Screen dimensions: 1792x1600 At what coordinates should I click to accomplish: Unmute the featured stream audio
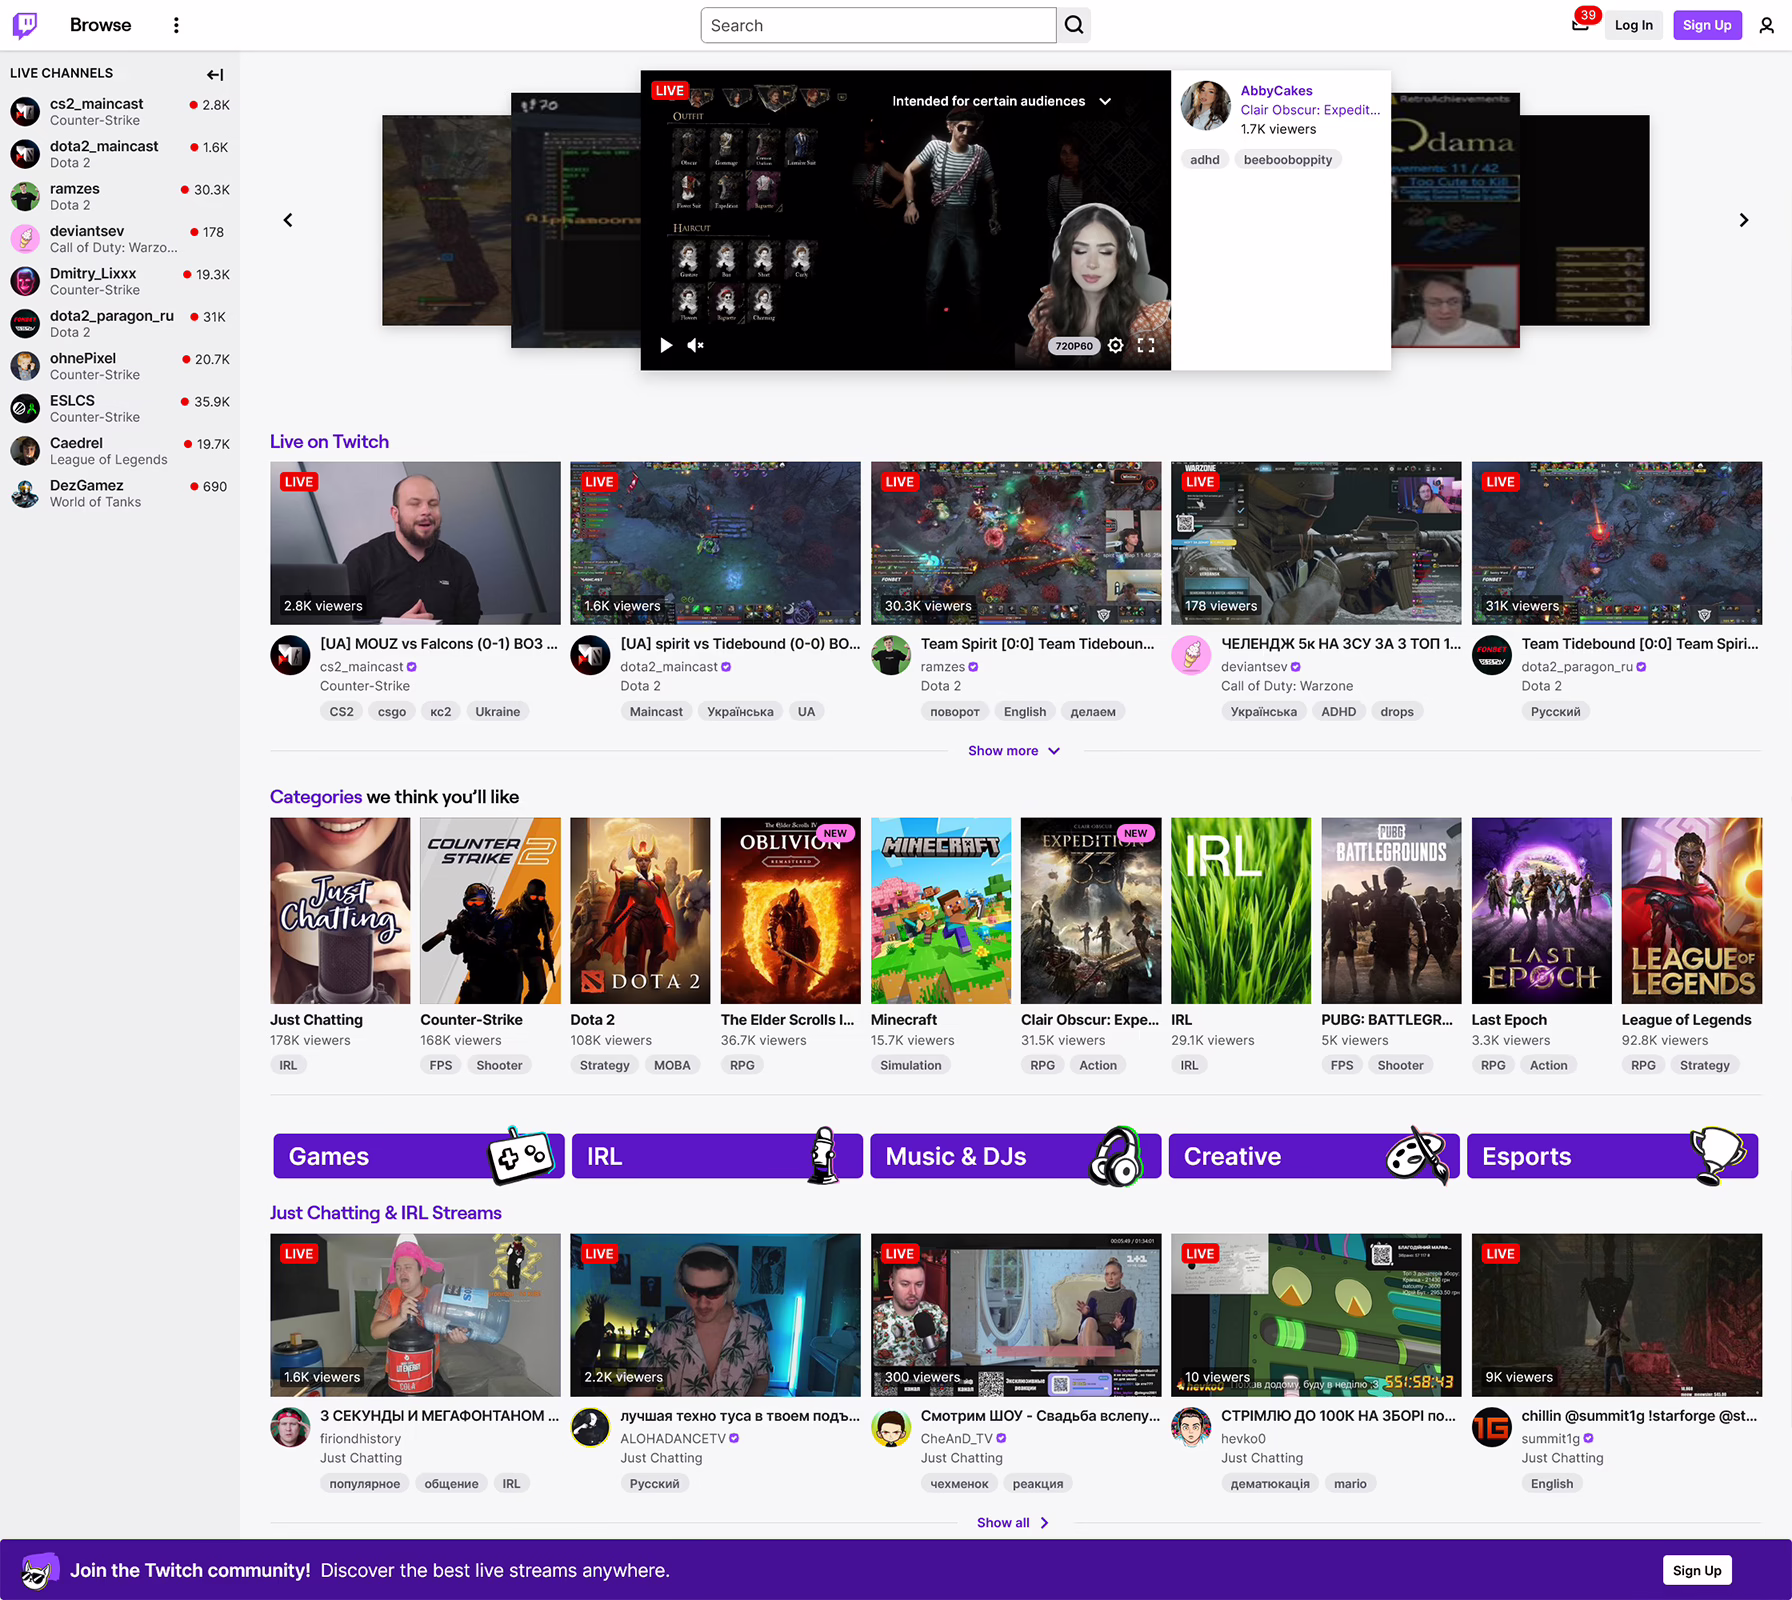pyautogui.click(x=696, y=345)
